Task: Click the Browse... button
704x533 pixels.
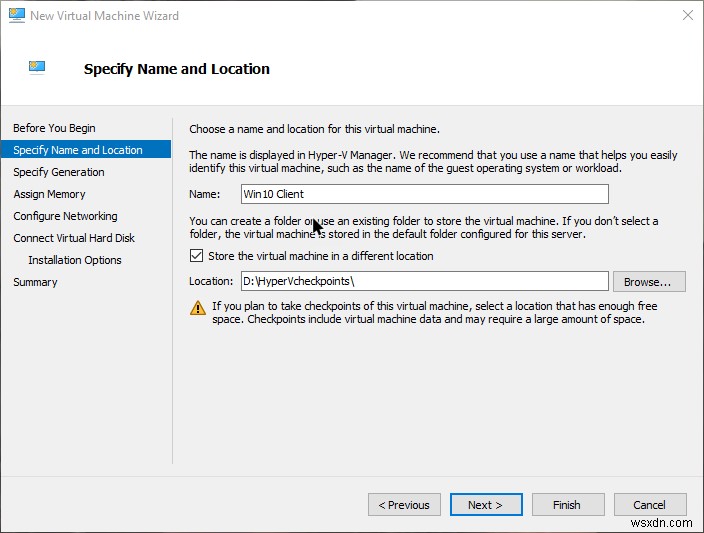Action: 649,282
